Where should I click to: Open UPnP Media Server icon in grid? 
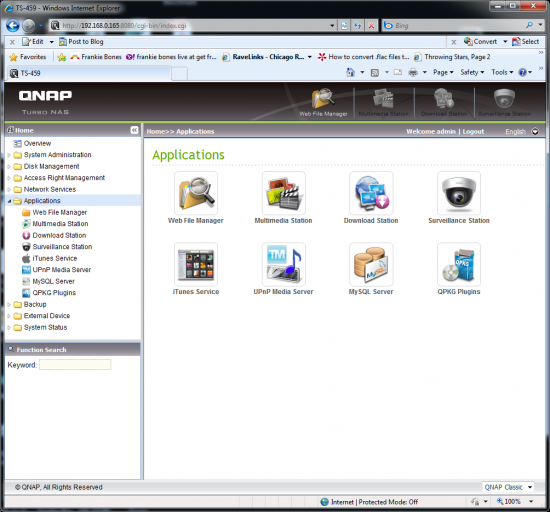283,264
